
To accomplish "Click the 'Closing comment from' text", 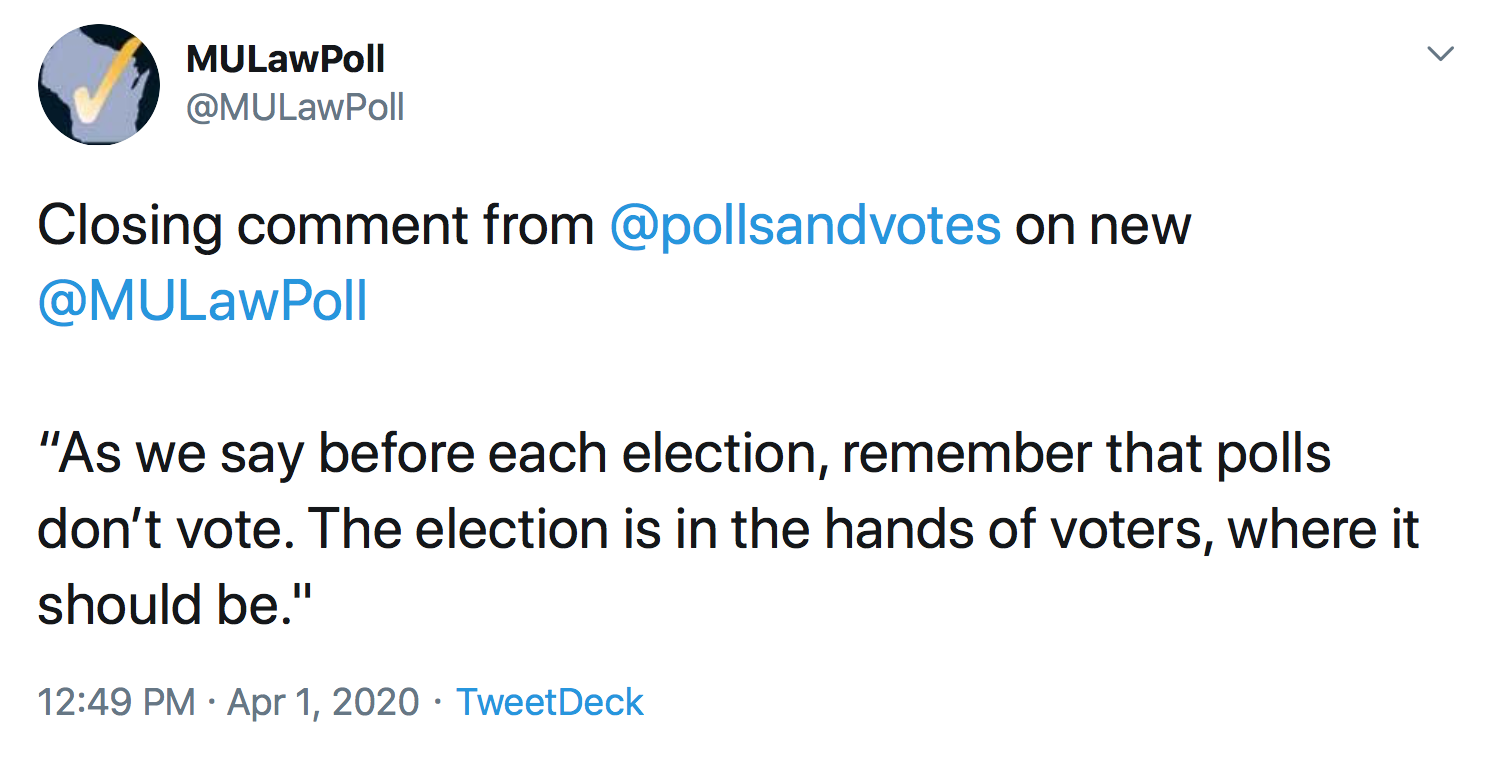I will point(316,227).
